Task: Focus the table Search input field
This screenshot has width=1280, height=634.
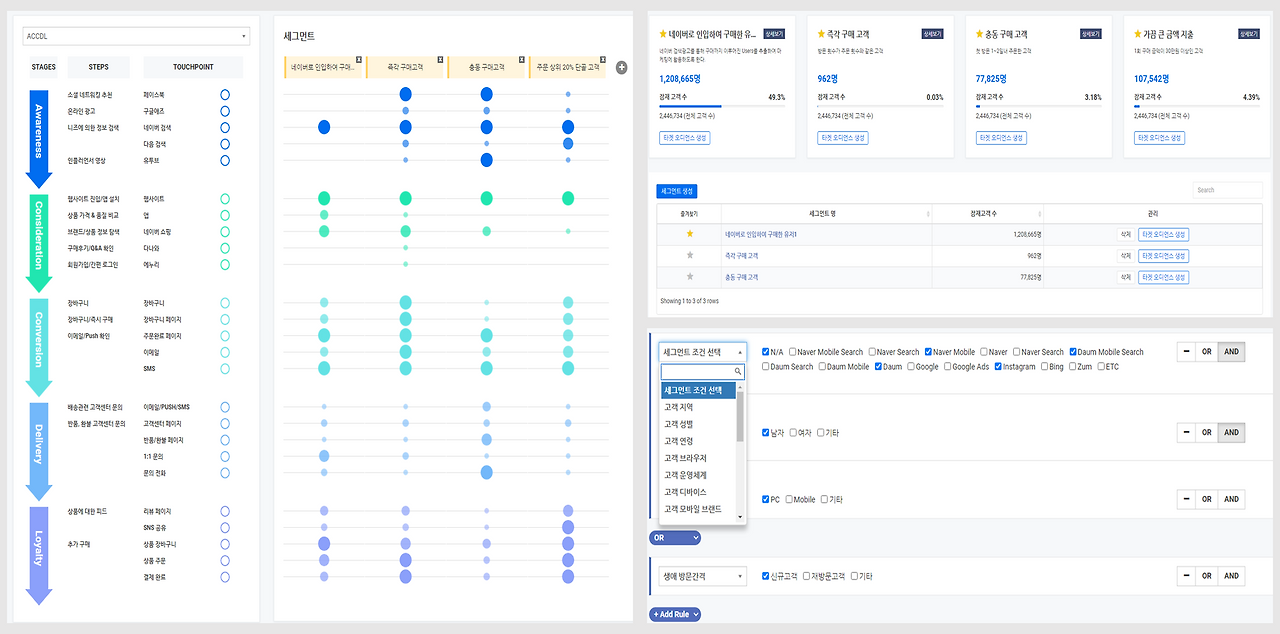Action: click(x=1228, y=189)
